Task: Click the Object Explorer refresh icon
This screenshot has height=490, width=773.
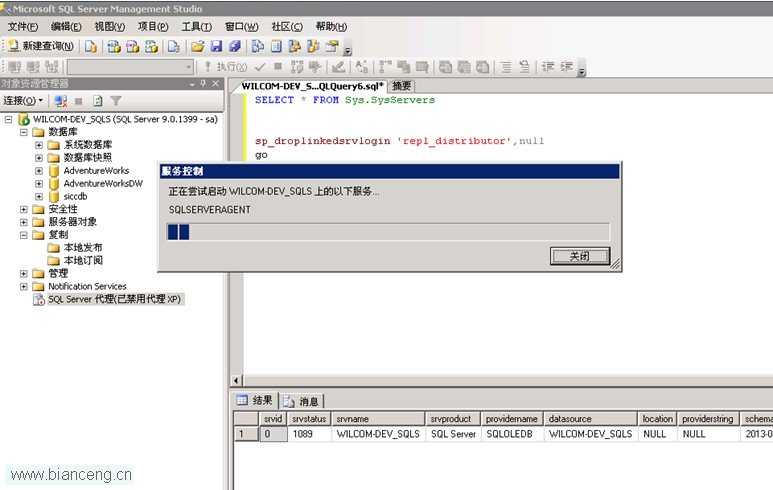Action: click(98, 101)
